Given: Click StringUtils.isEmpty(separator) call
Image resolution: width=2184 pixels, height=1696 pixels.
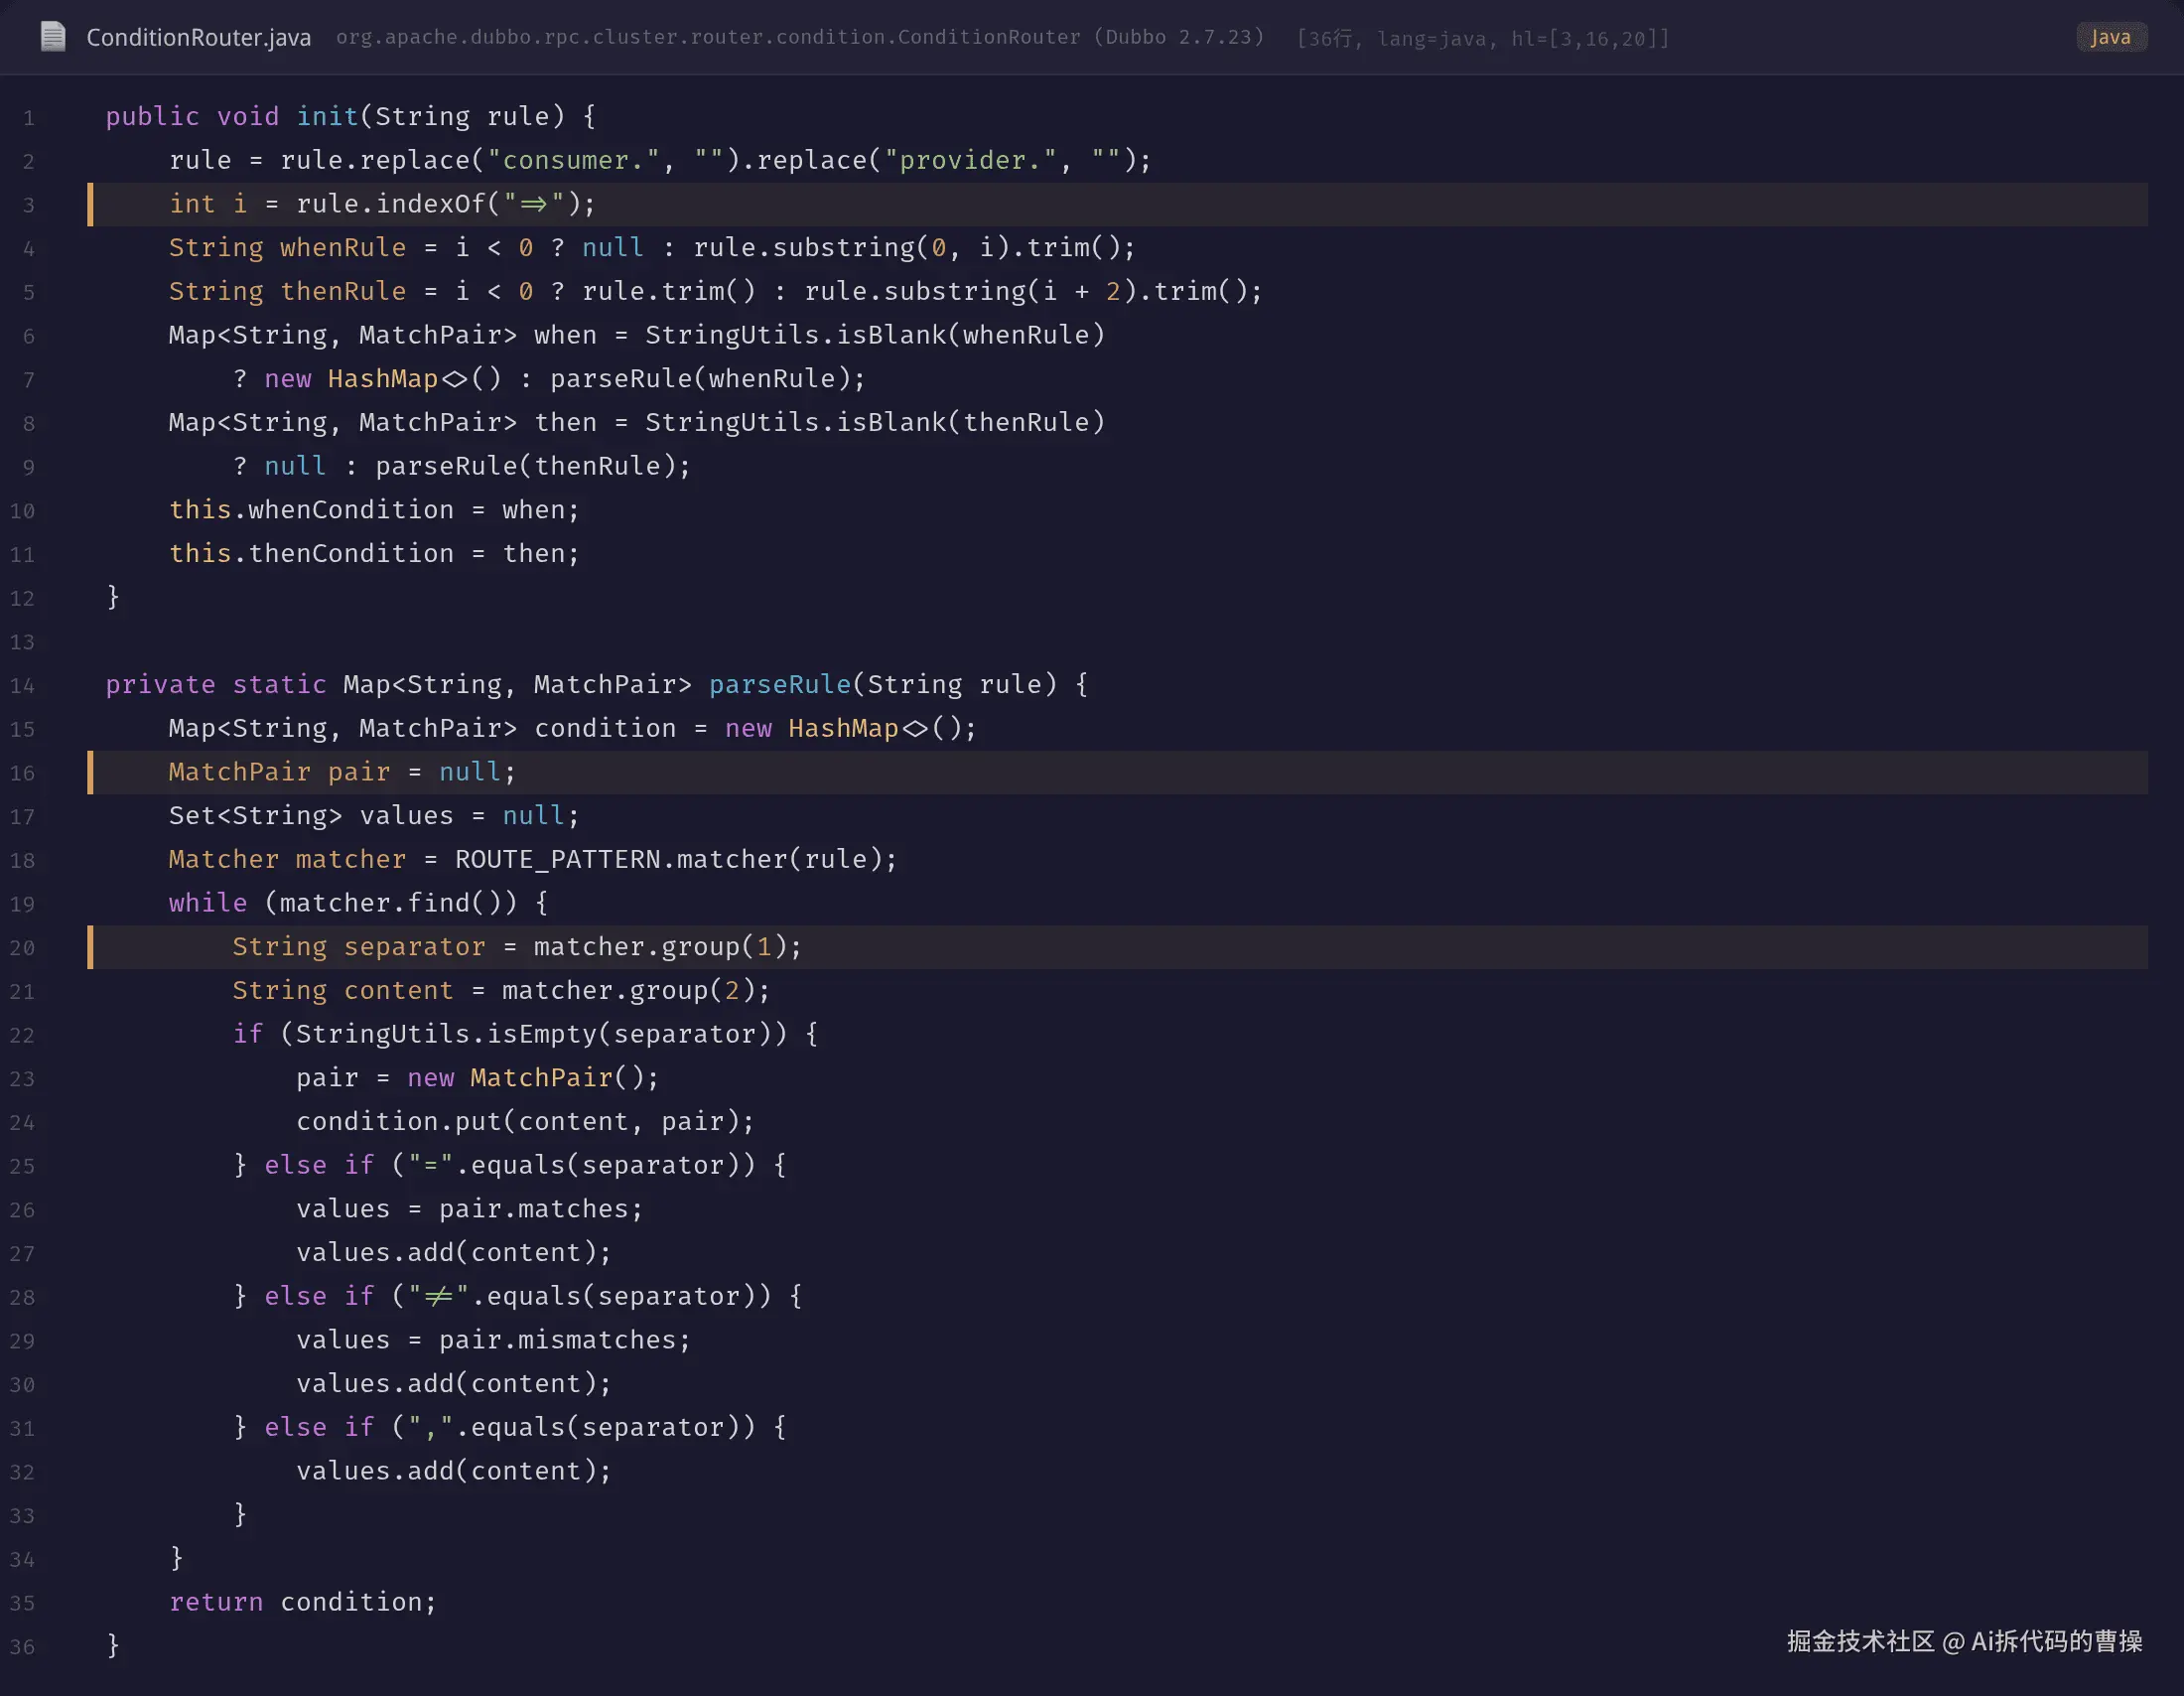Looking at the screenshot, I should point(533,1034).
